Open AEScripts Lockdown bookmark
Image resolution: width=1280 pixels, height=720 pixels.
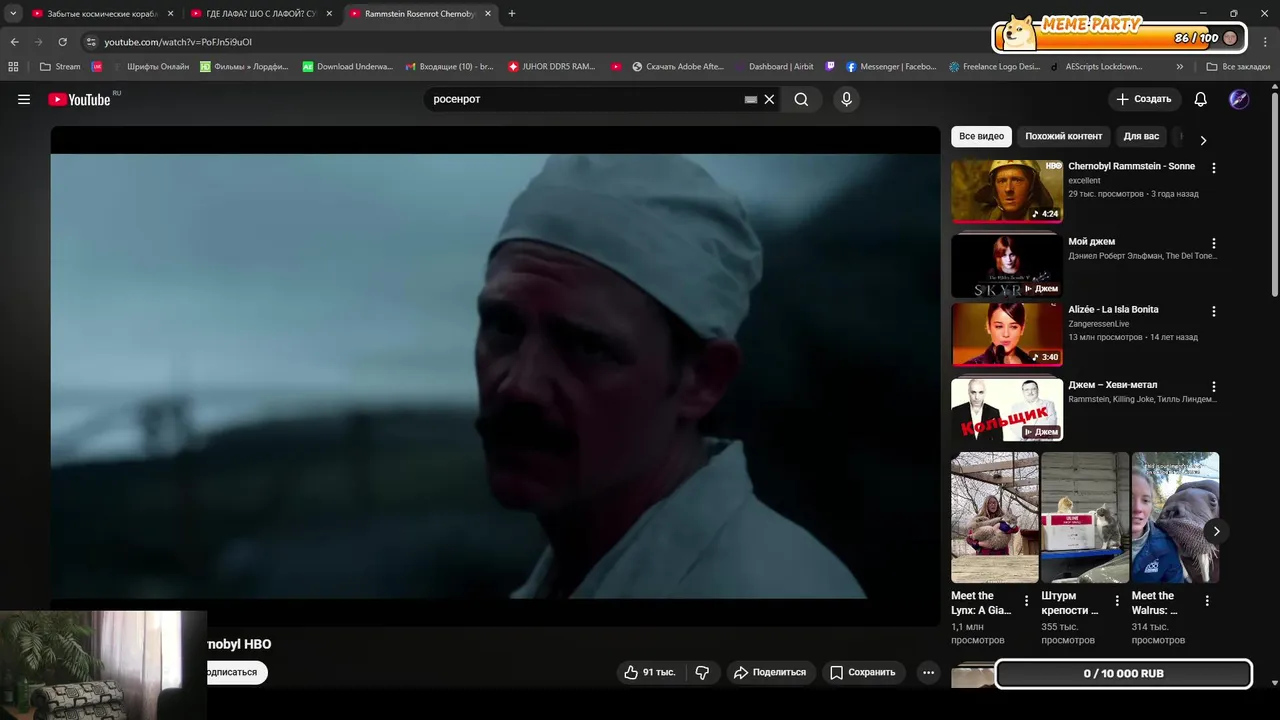1096,67
